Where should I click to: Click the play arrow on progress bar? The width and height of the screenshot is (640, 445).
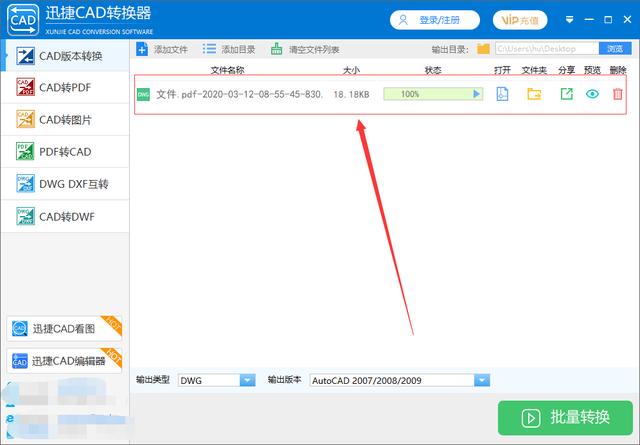coord(476,94)
